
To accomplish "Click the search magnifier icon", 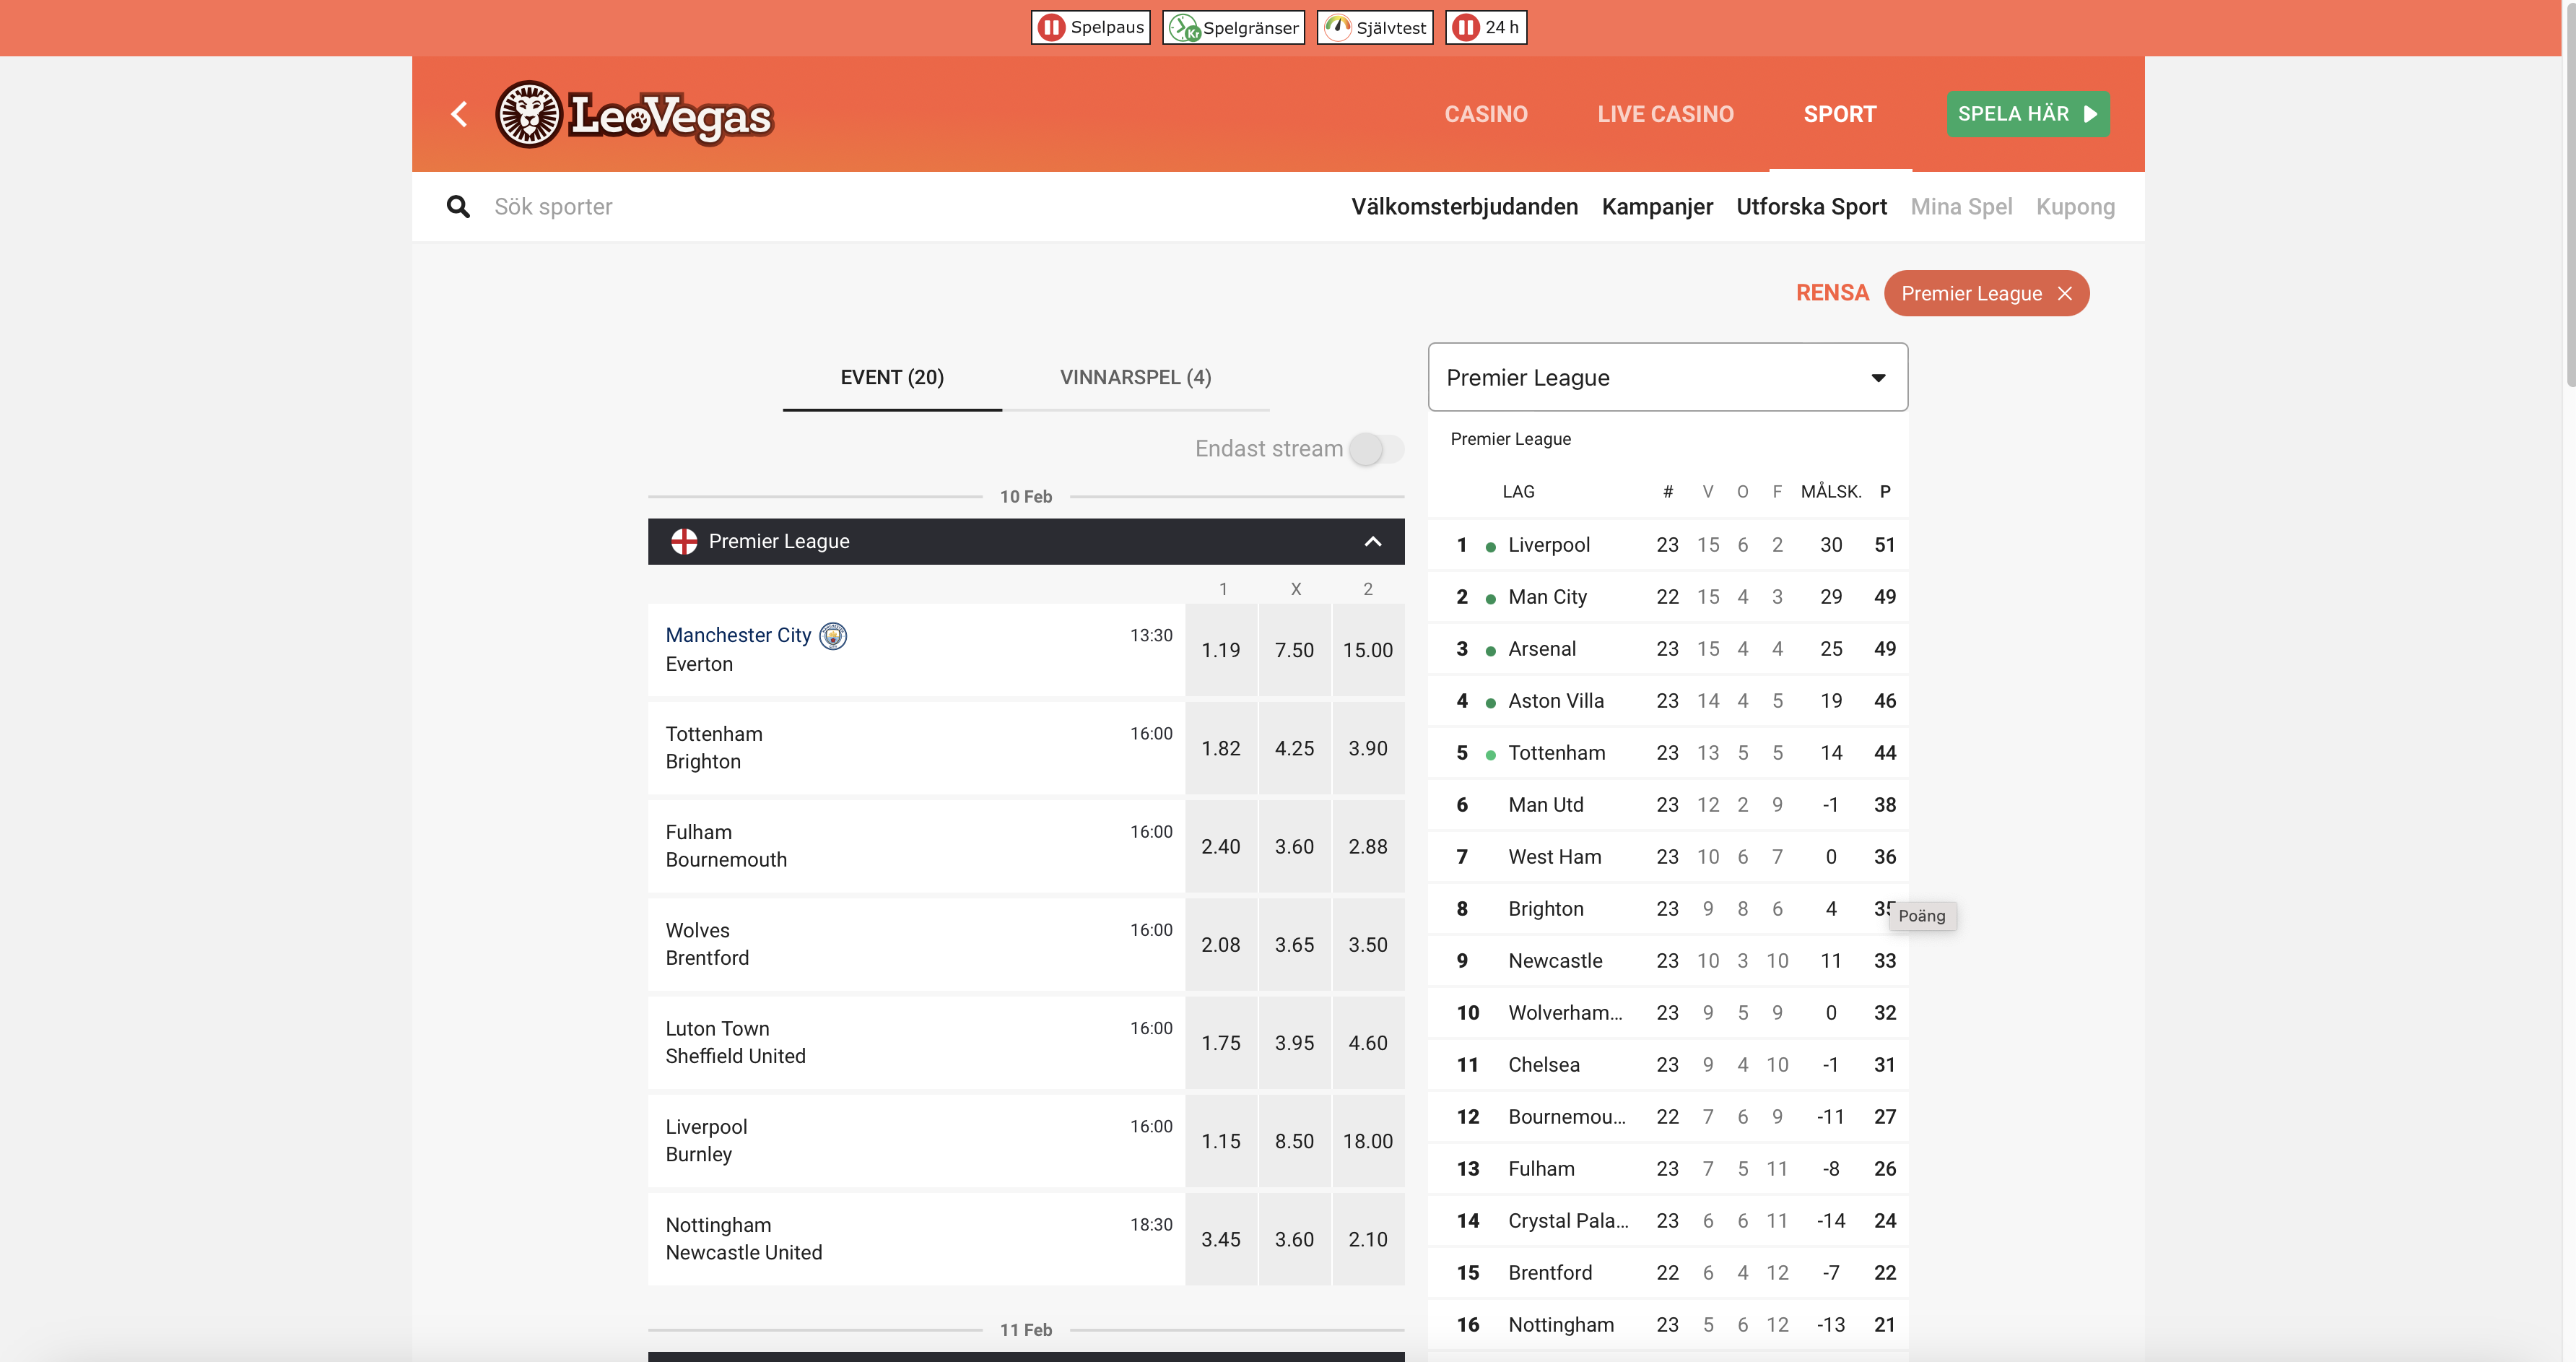I will click(458, 207).
